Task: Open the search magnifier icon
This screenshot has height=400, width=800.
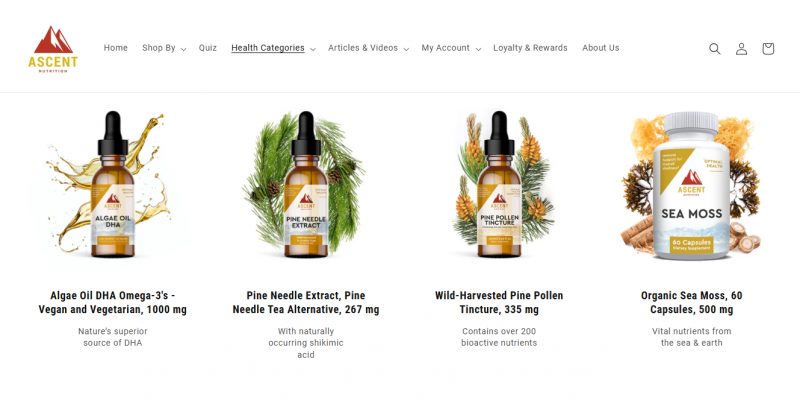Action: point(715,48)
